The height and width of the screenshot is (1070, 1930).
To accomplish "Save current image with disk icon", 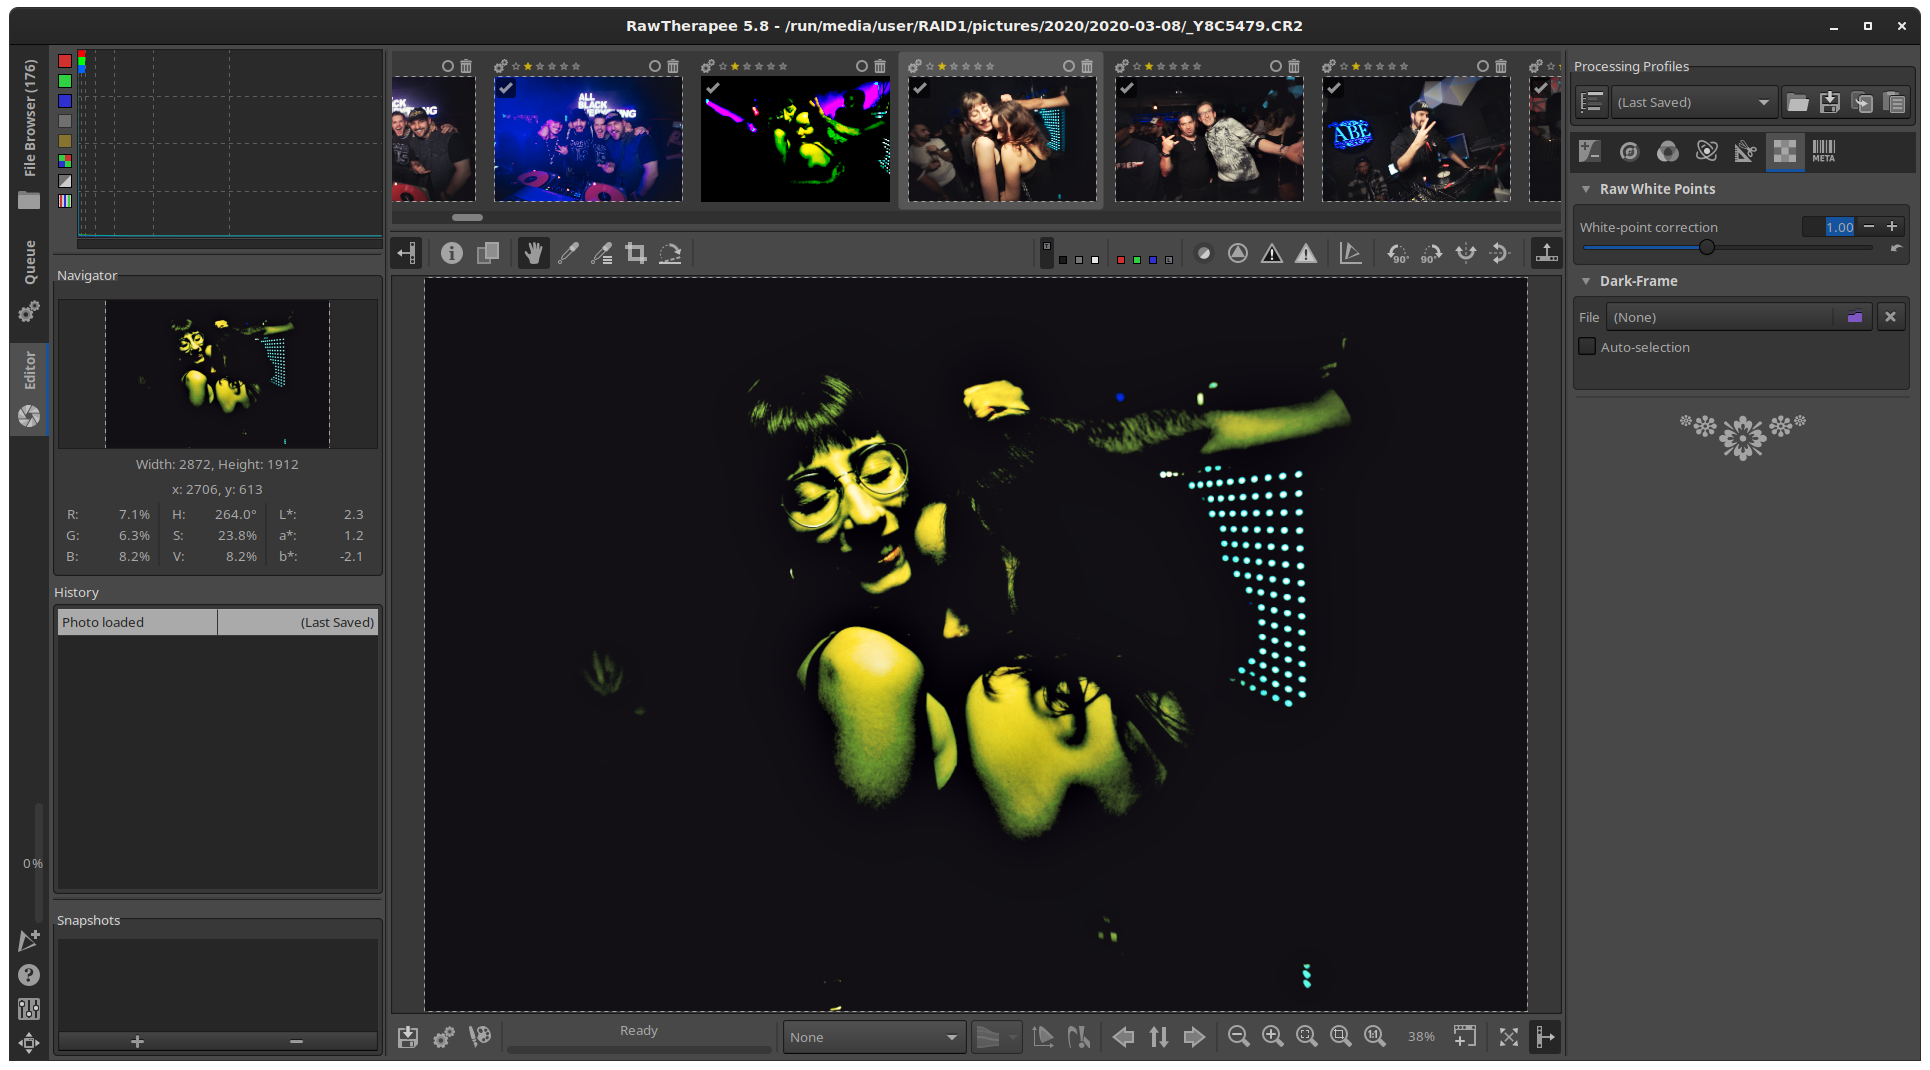I will click(x=408, y=1037).
